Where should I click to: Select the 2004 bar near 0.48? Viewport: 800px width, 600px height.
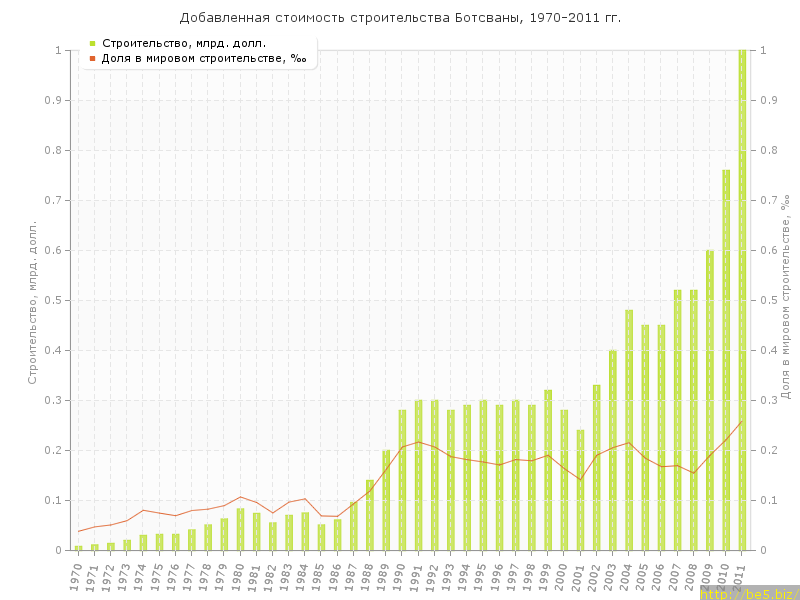coord(629,430)
